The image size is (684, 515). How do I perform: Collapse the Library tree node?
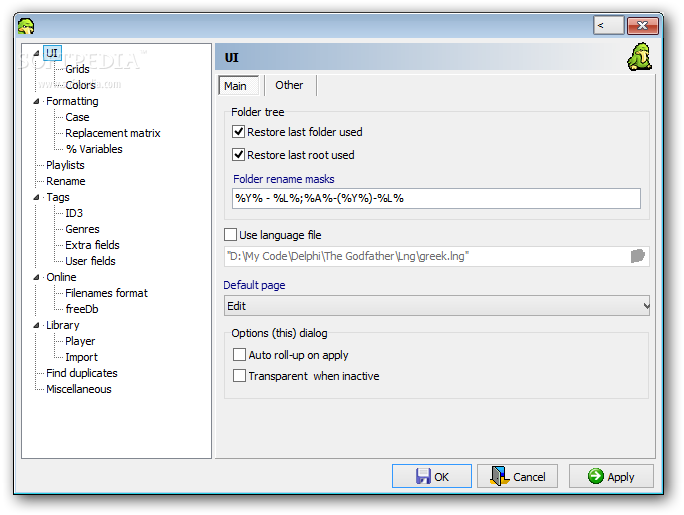click(x=37, y=325)
